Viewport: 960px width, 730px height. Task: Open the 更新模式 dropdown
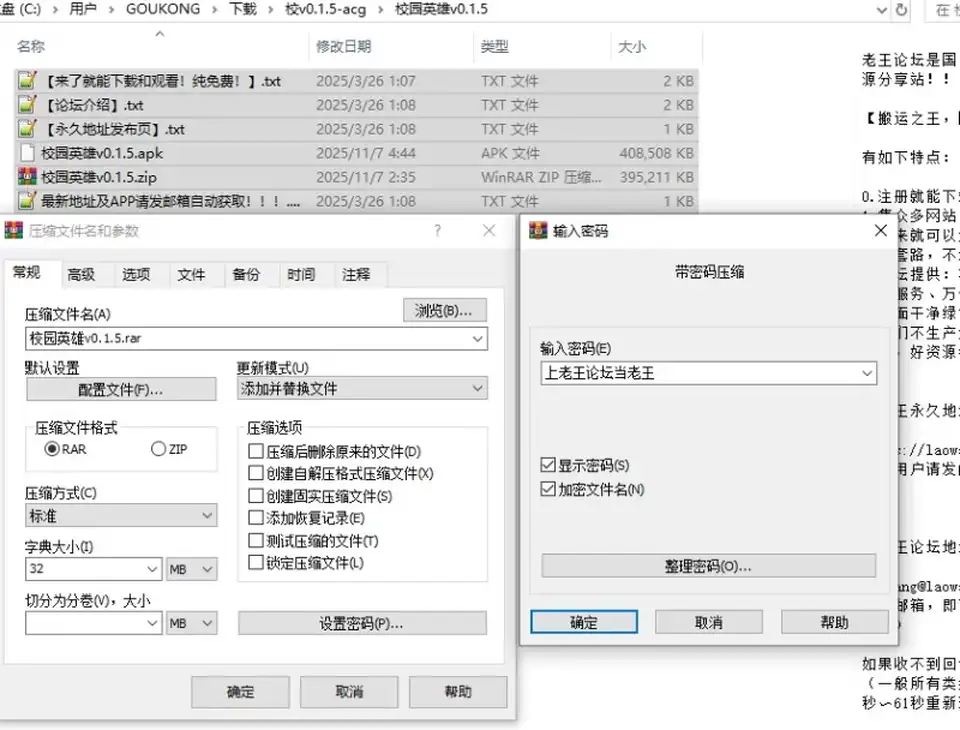(362, 388)
